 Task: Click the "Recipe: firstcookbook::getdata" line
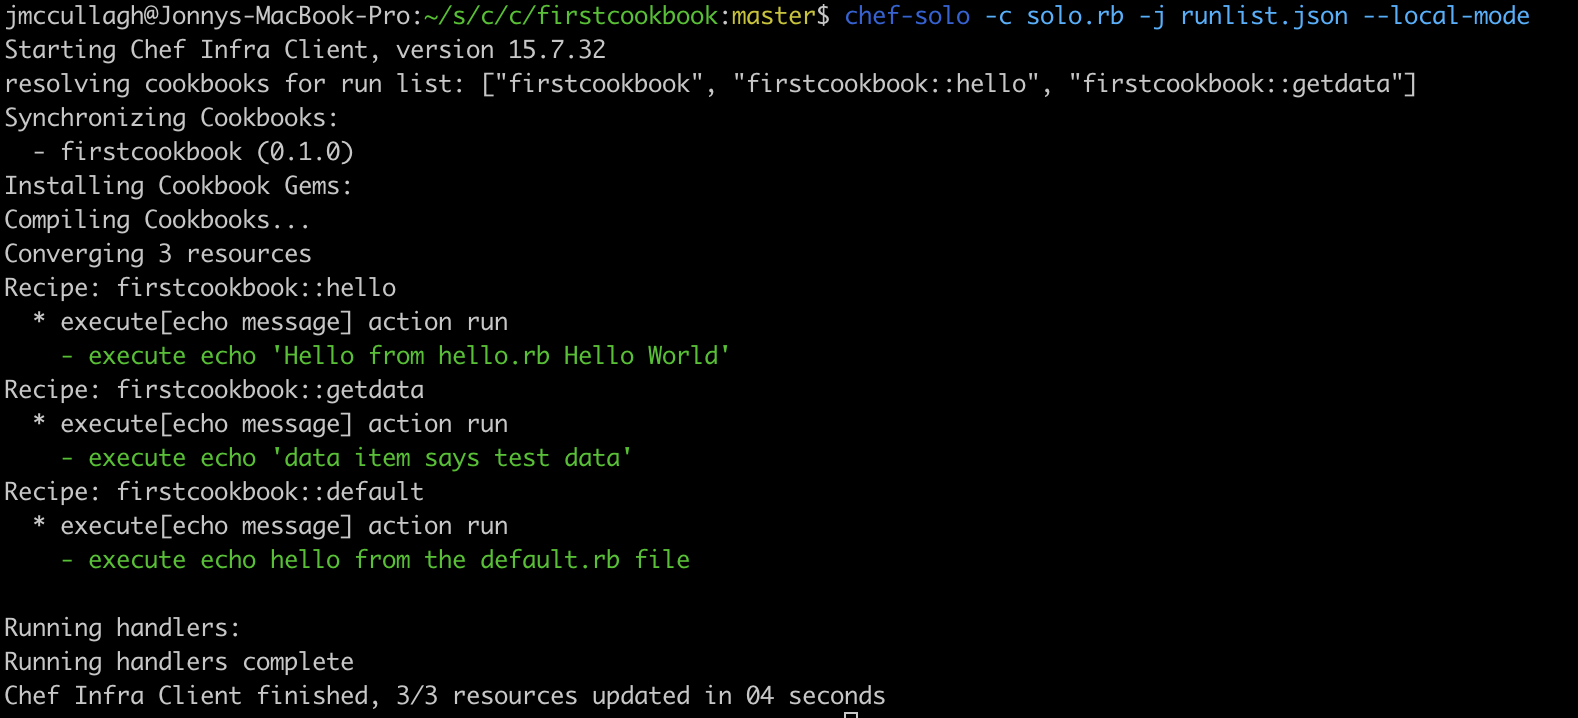point(214,390)
